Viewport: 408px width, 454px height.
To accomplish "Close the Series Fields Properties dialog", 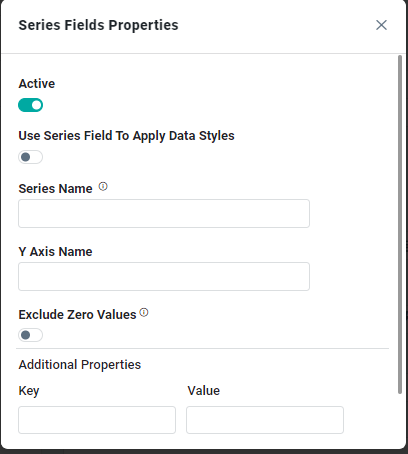I will pos(381,25).
